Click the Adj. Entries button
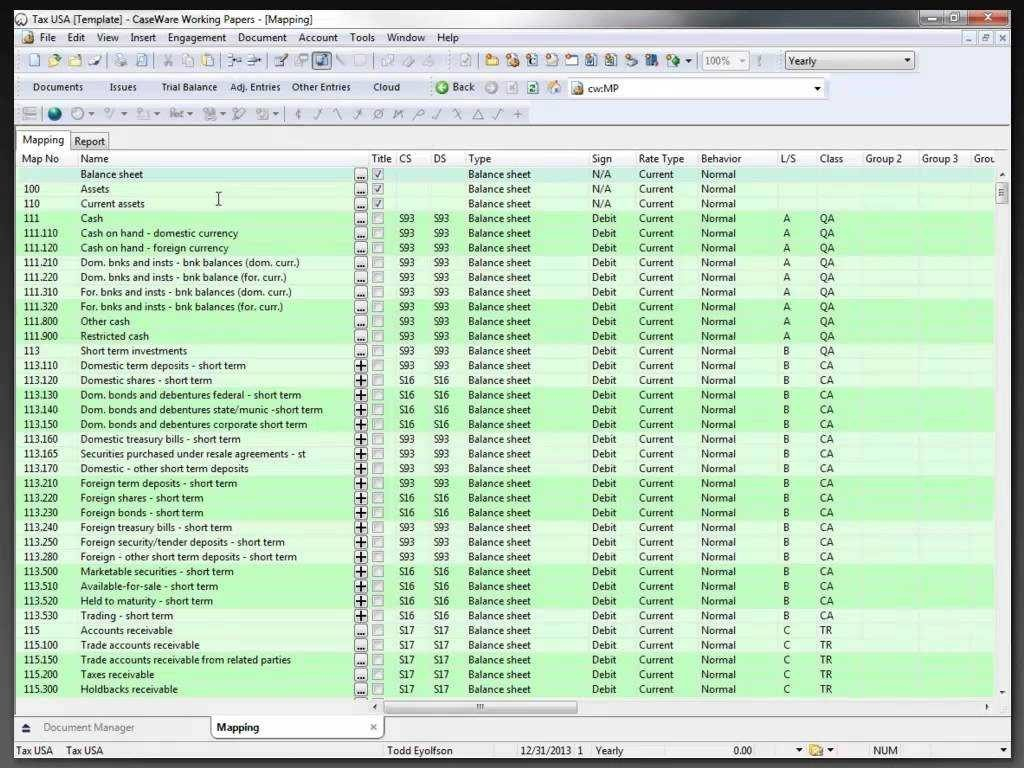 255,87
